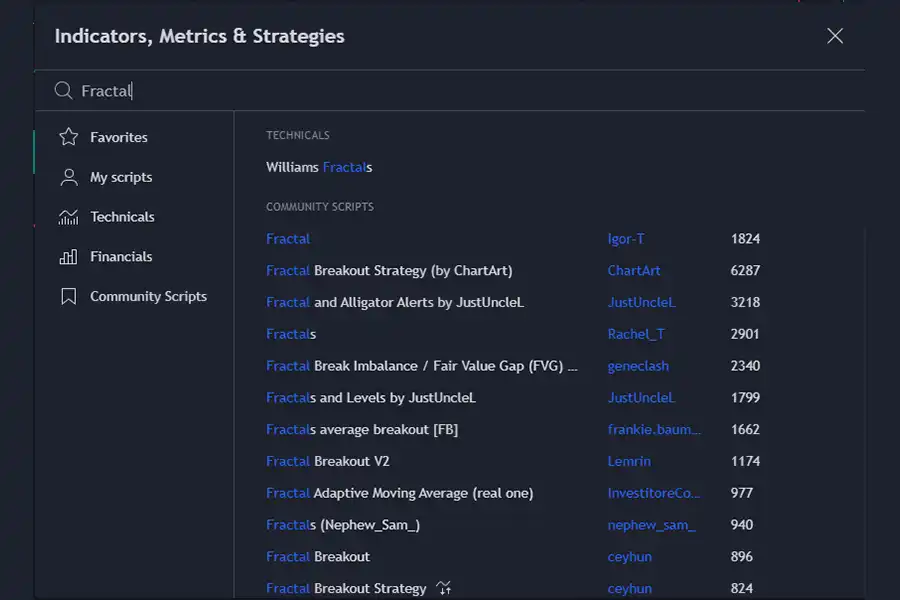
Task: Click the 1824 count for Fractal
Action: (x=745, y=239)
